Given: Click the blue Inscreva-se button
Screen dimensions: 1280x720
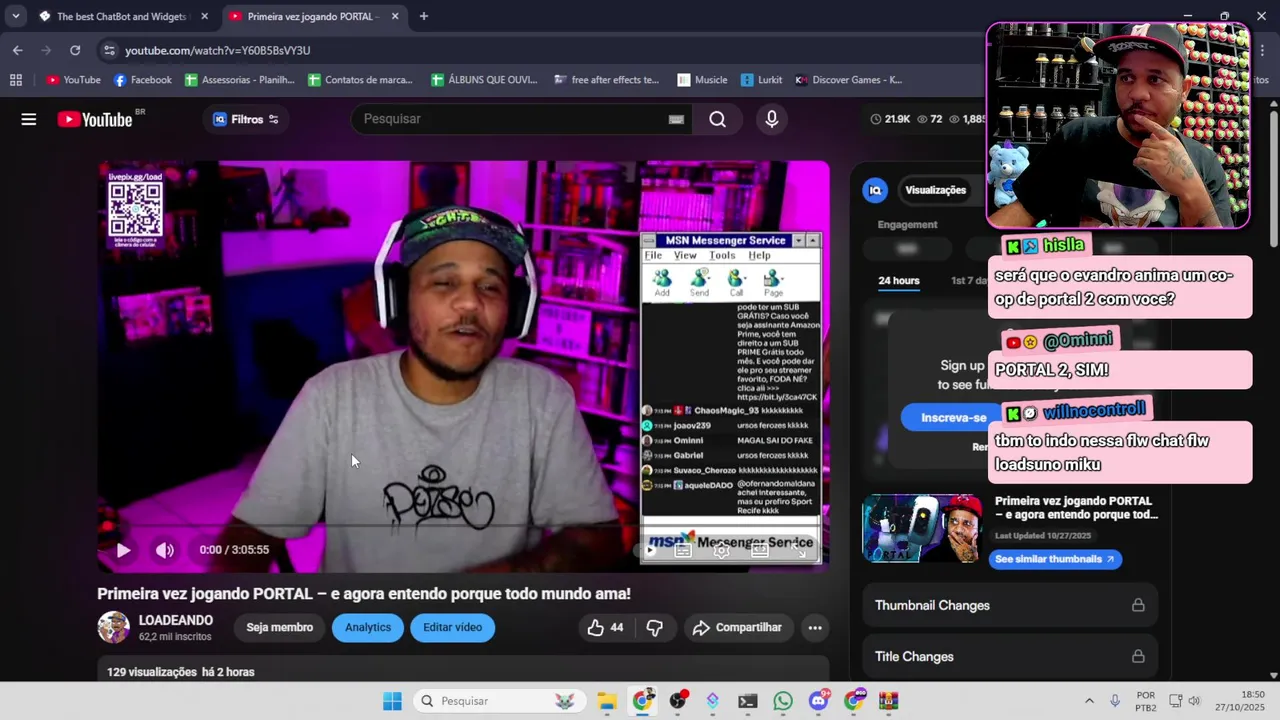Looking at the screenshot, I should [953, 417].
